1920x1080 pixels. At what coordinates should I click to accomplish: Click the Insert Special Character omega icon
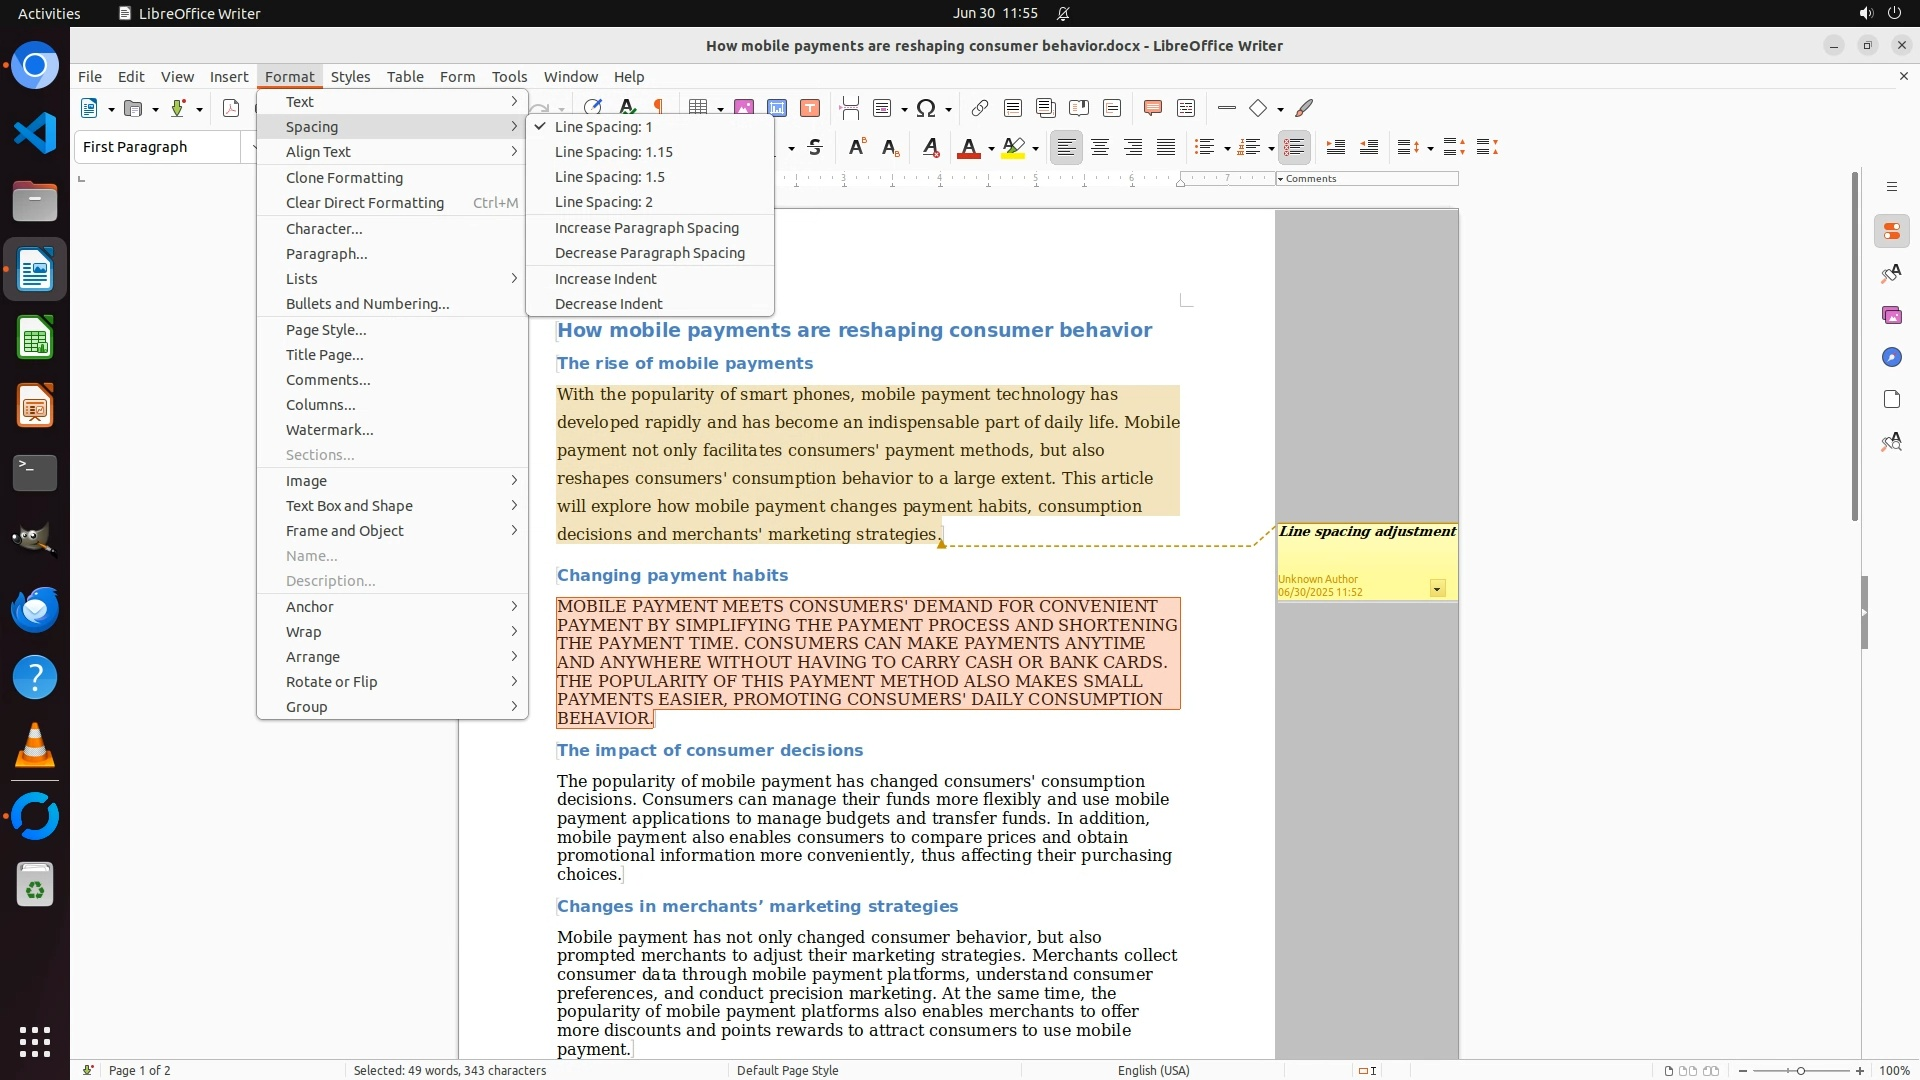click(926, 108)
